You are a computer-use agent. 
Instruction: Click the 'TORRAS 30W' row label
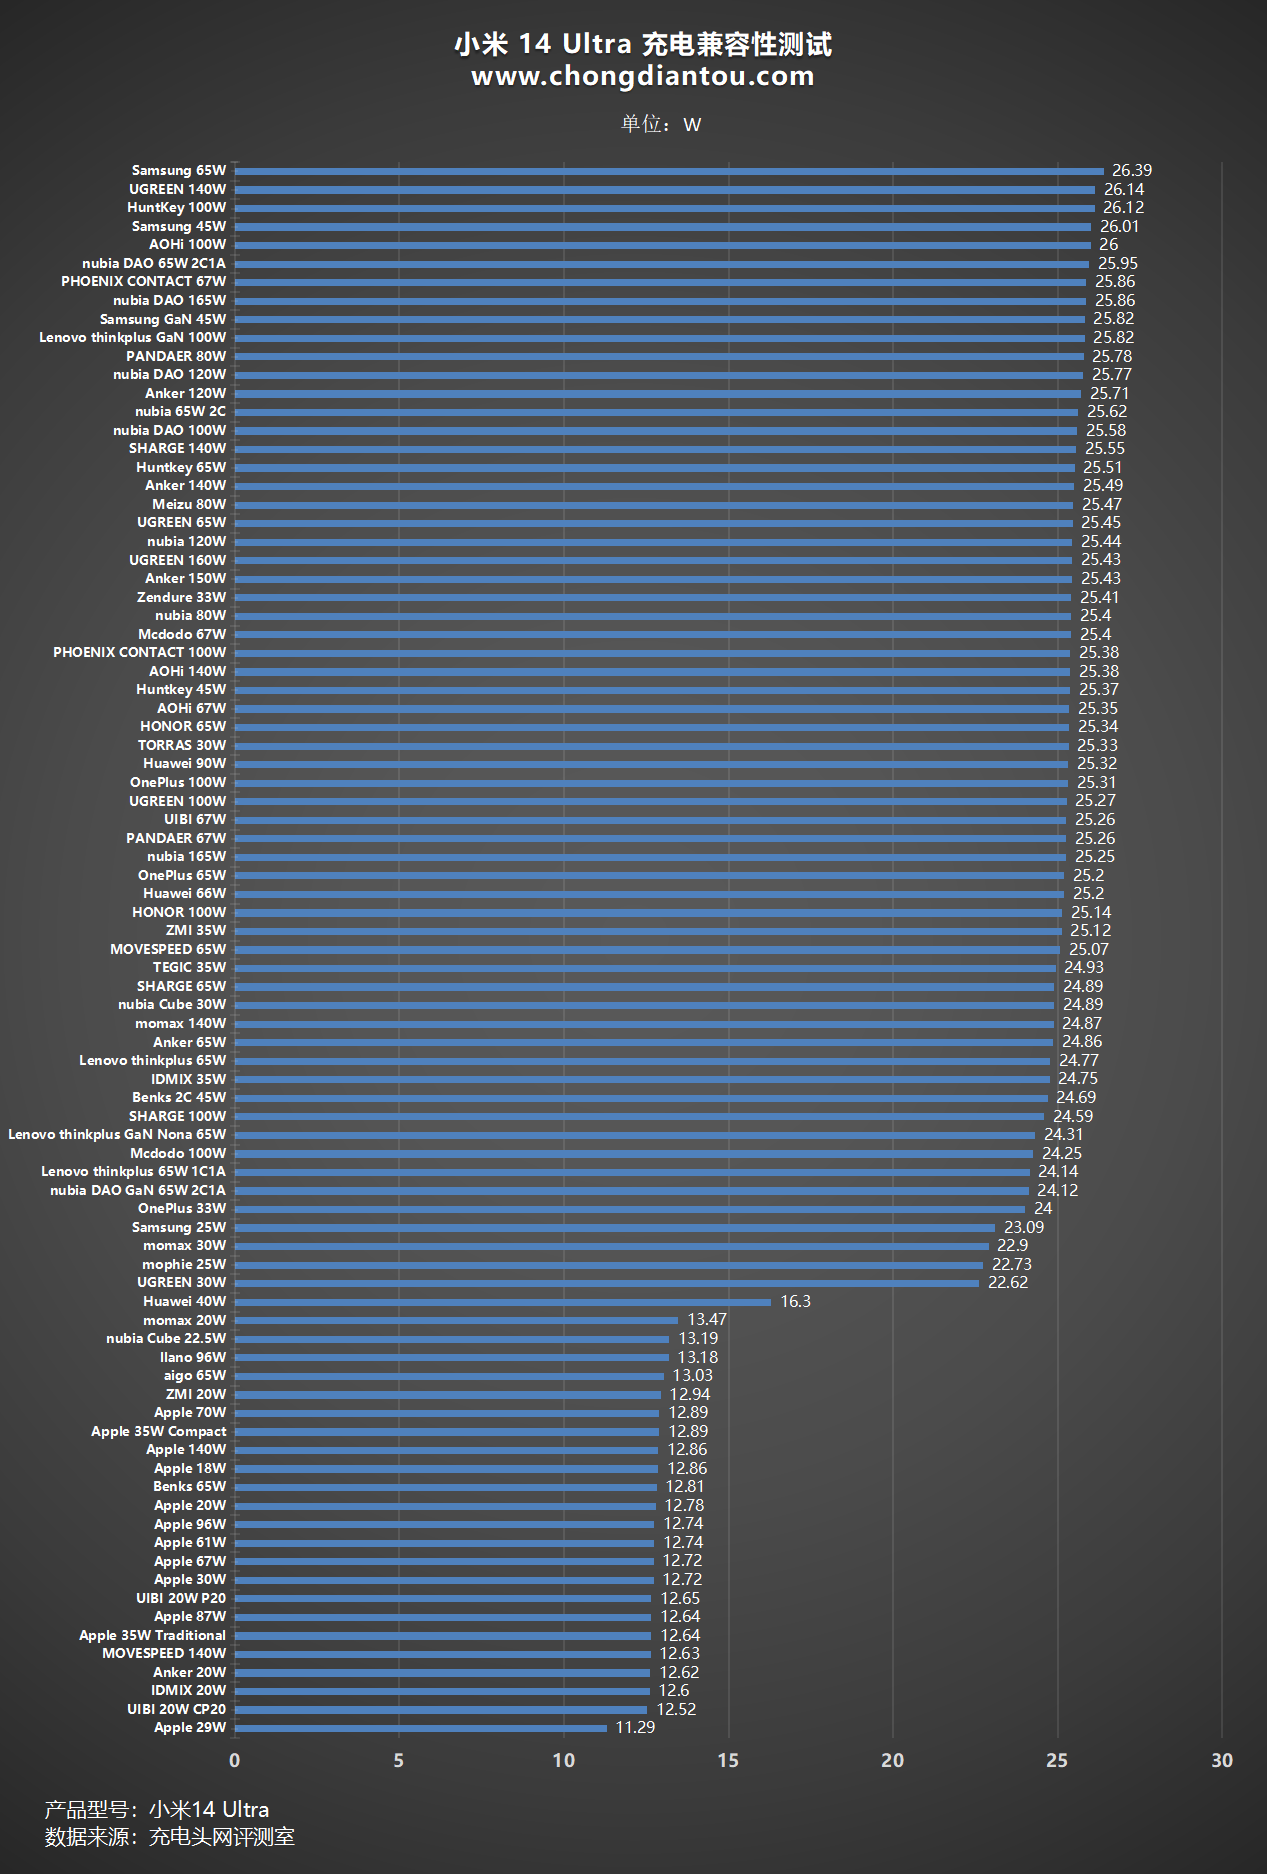[182, 745]
